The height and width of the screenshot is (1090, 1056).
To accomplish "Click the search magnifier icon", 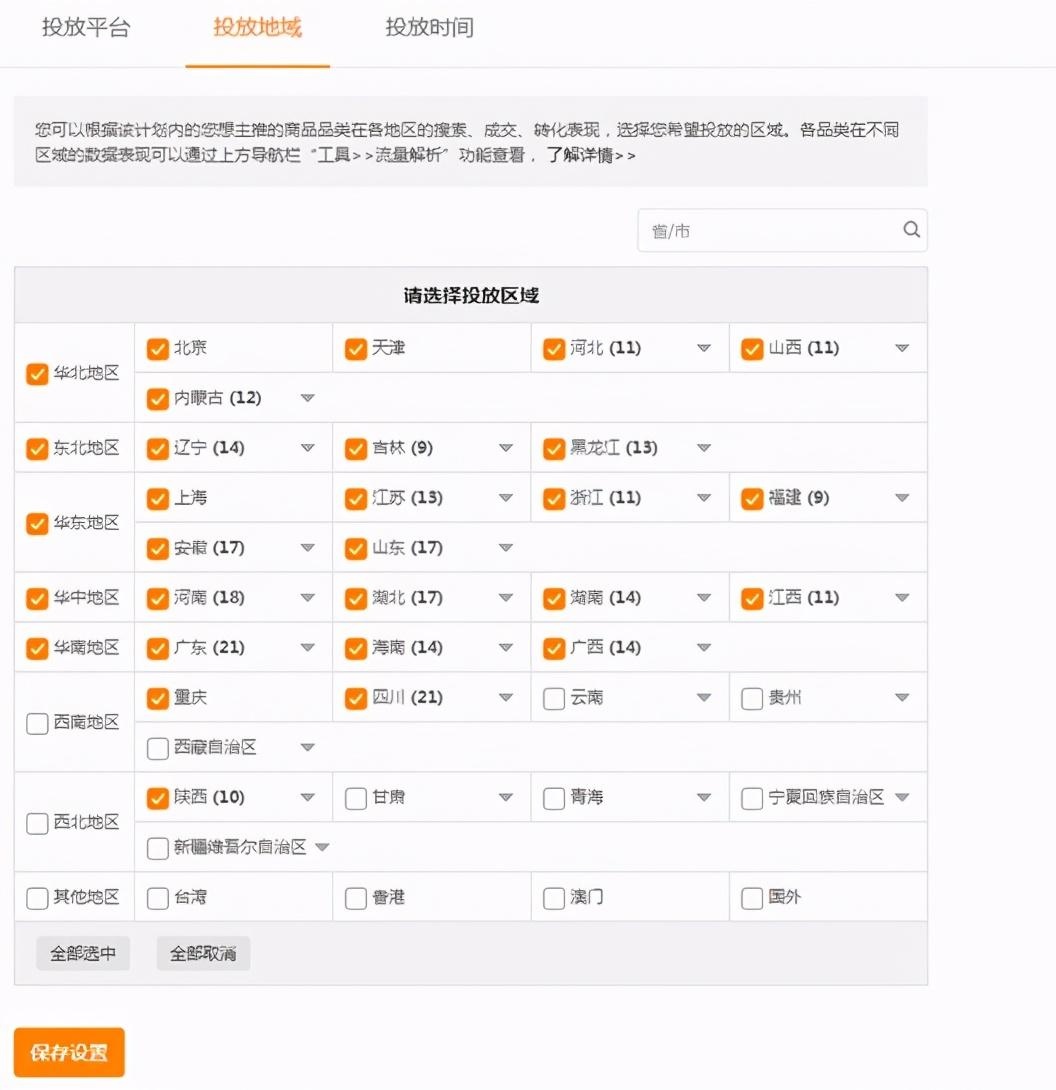I will coord(911,229).
